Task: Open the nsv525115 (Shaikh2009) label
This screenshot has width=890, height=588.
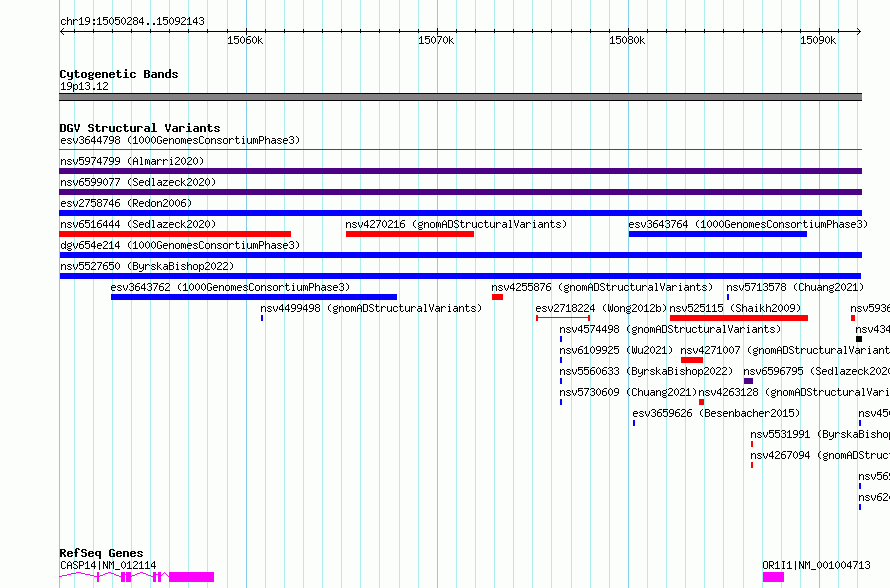Action: (736, 308)
